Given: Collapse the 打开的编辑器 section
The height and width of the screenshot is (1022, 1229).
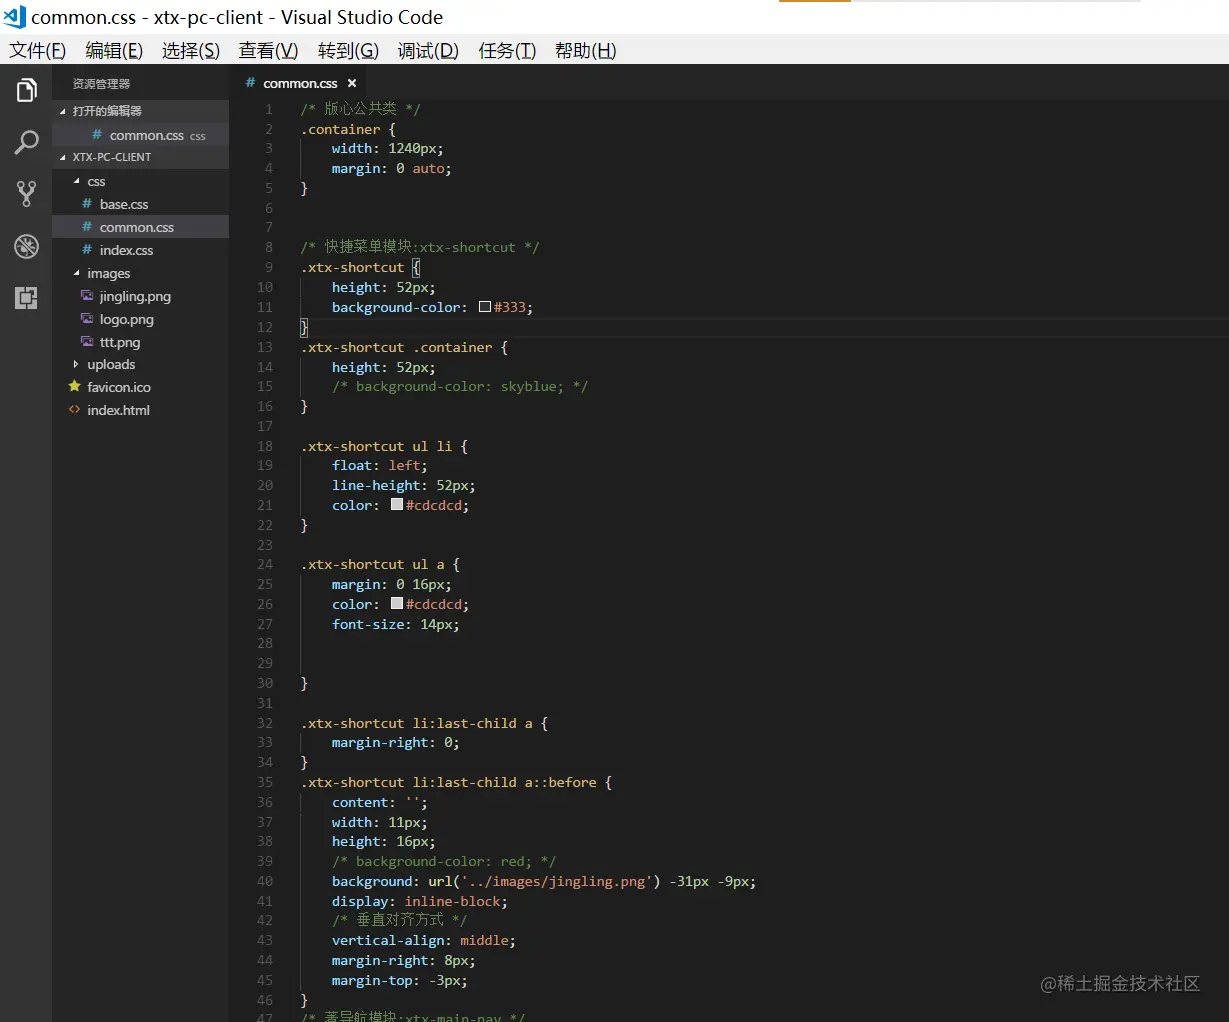Looking at the screenshot, I should coord(141,111).
